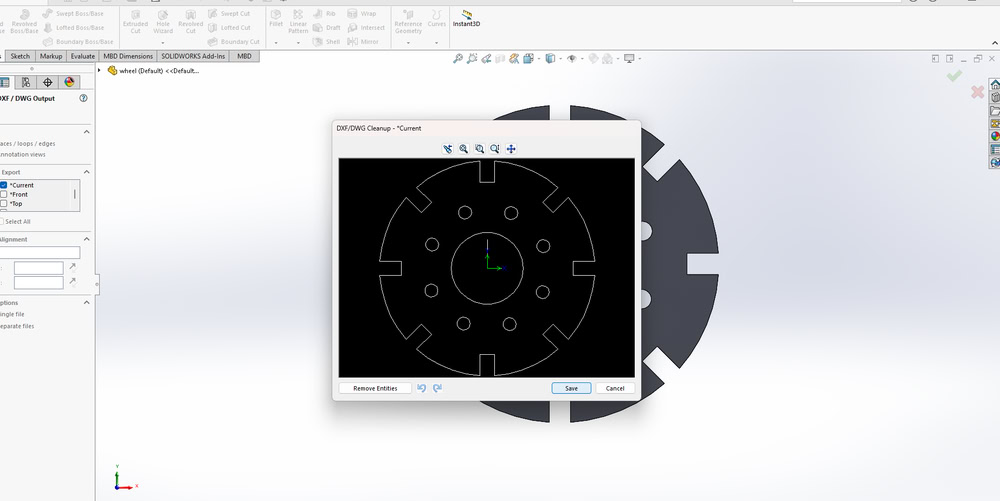Open the Reference Geometry dropdown arrow

(x=408, y=43)
